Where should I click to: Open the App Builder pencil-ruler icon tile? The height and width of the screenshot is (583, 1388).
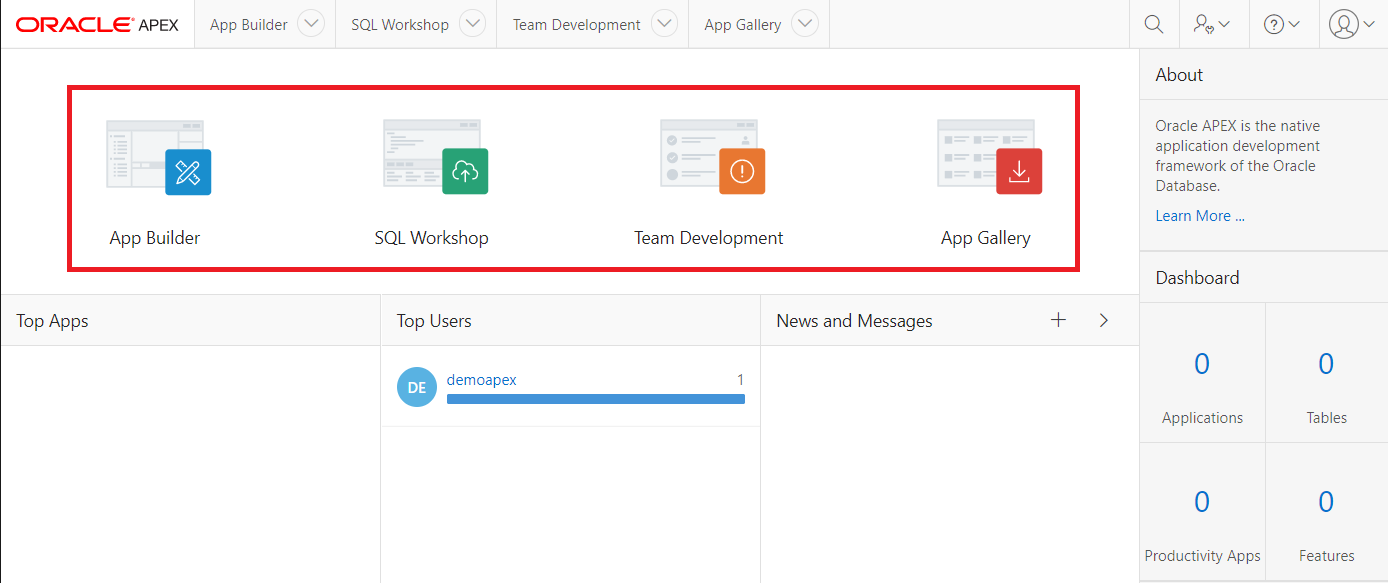(187, 172)
